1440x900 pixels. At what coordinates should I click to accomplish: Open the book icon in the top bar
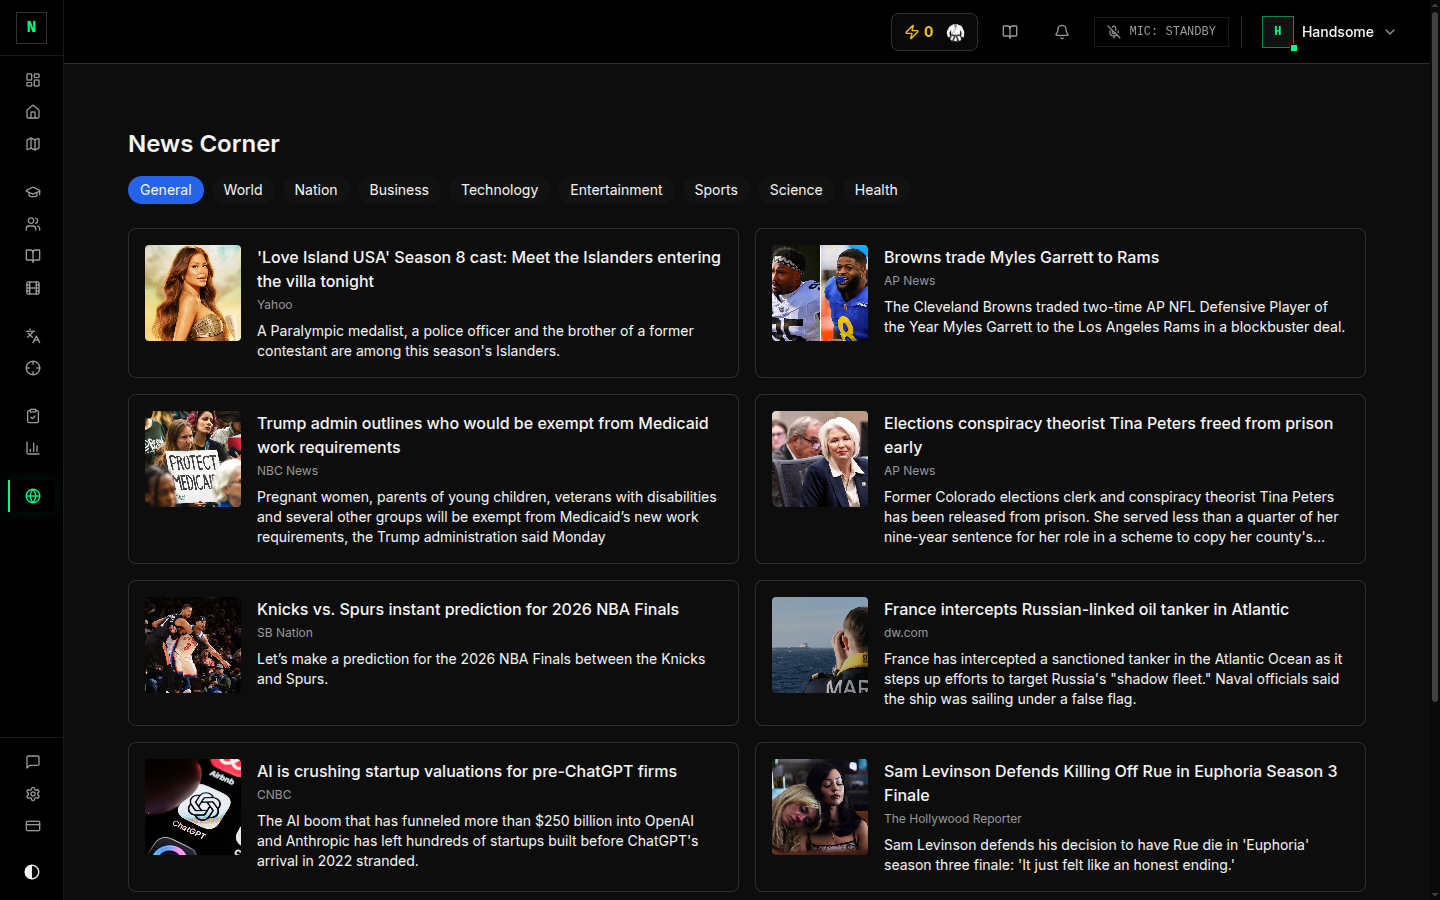pyautogui.click(x=1010, y=32)
